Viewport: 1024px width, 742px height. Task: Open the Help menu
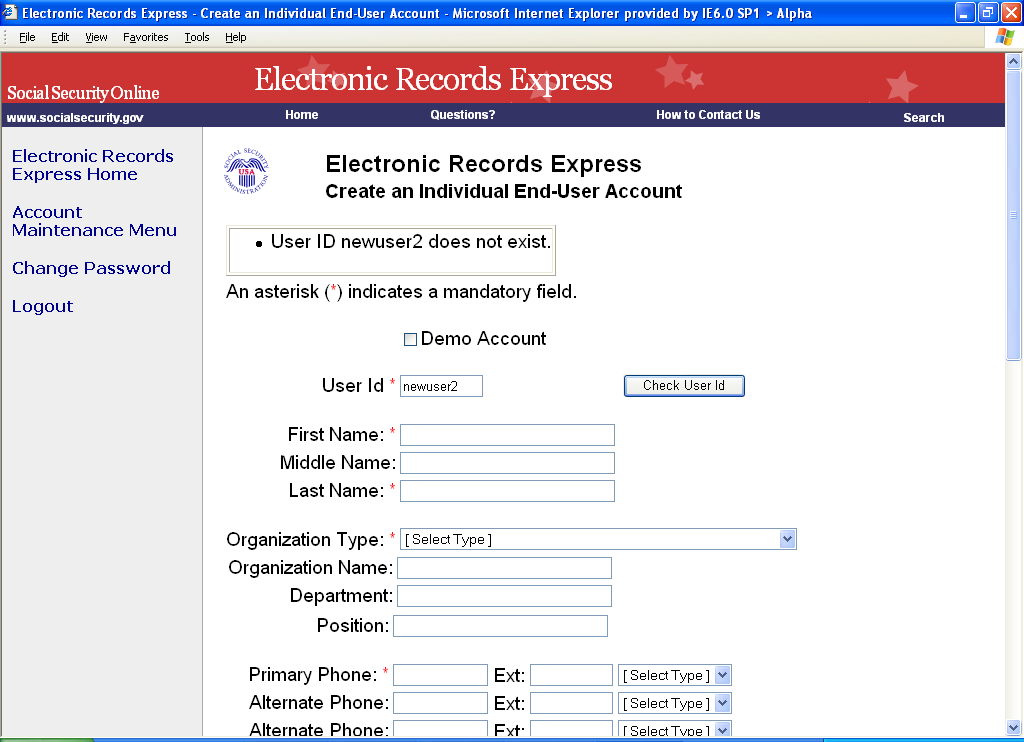click(x=236, y=37)
